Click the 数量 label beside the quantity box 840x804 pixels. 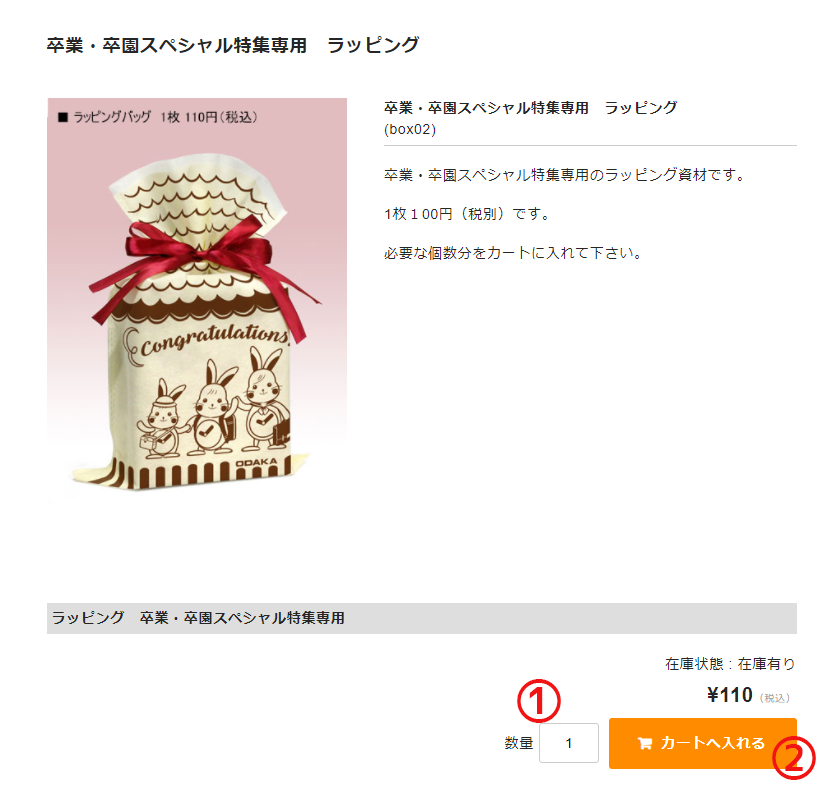(x=519, y=743)
